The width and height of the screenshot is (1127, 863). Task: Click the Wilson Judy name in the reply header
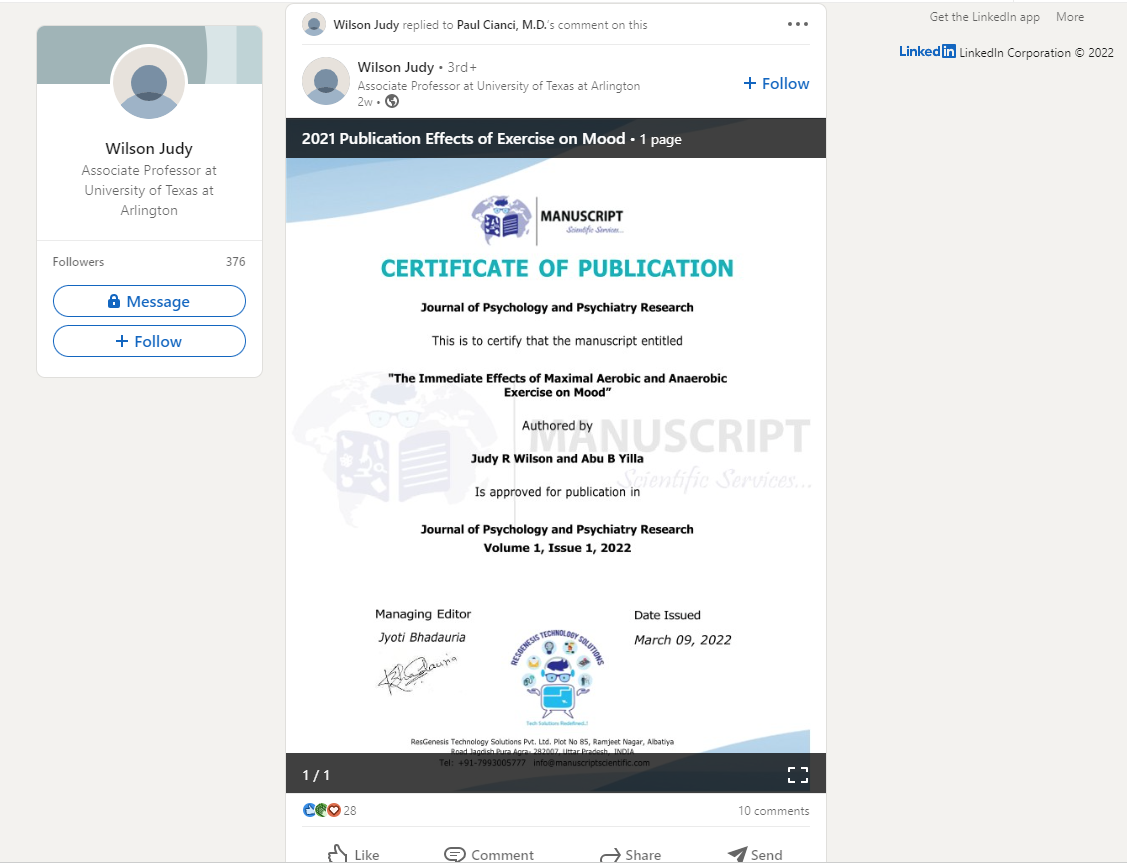(x=366, y=24)
